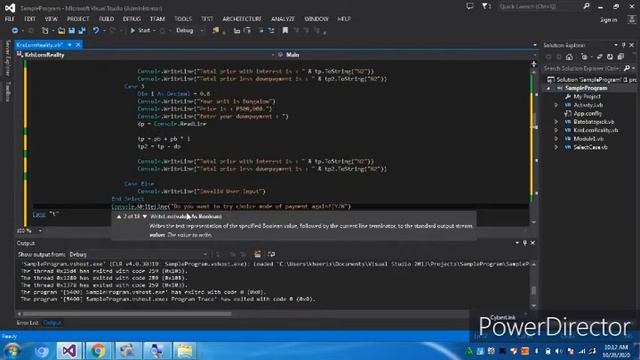Image resolution: width=640 pixels, height=360 pixels.
Task: Click the decrease indent toolbar icon
Action: click(237, 31)
